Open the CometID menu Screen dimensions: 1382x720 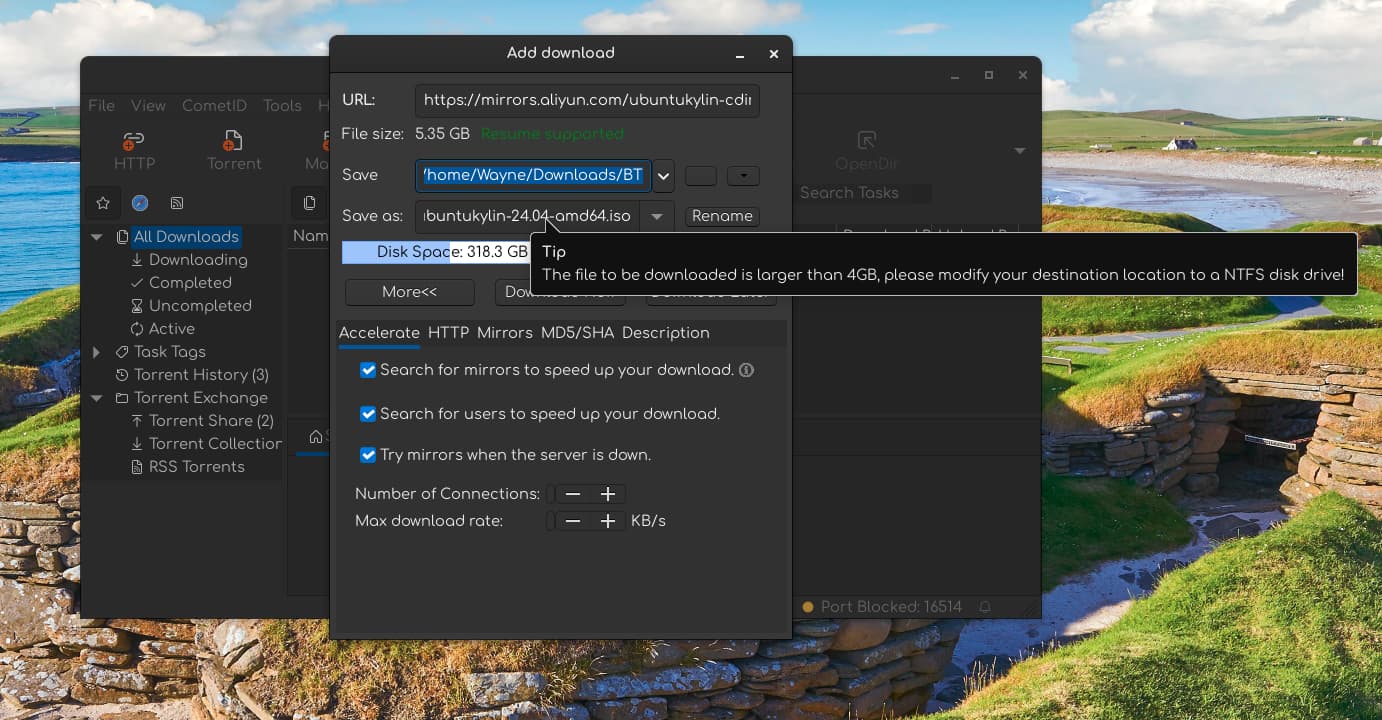point(214,106)
